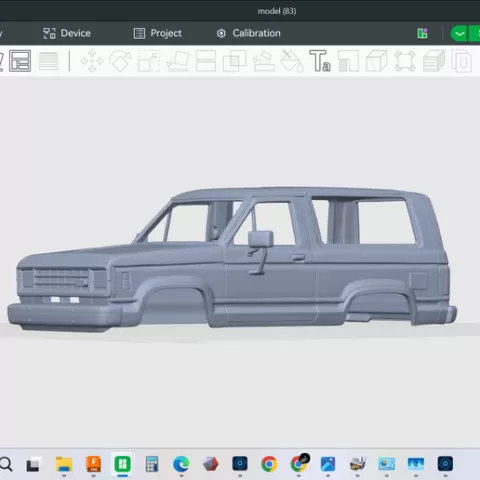Open Chrome with profile badge on taskbar
The width and height of the screenshot is (480, 480).
click(299, 464)
